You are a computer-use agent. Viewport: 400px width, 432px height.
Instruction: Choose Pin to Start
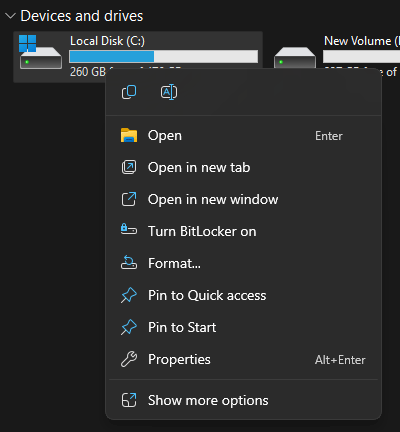pos(243,327)
